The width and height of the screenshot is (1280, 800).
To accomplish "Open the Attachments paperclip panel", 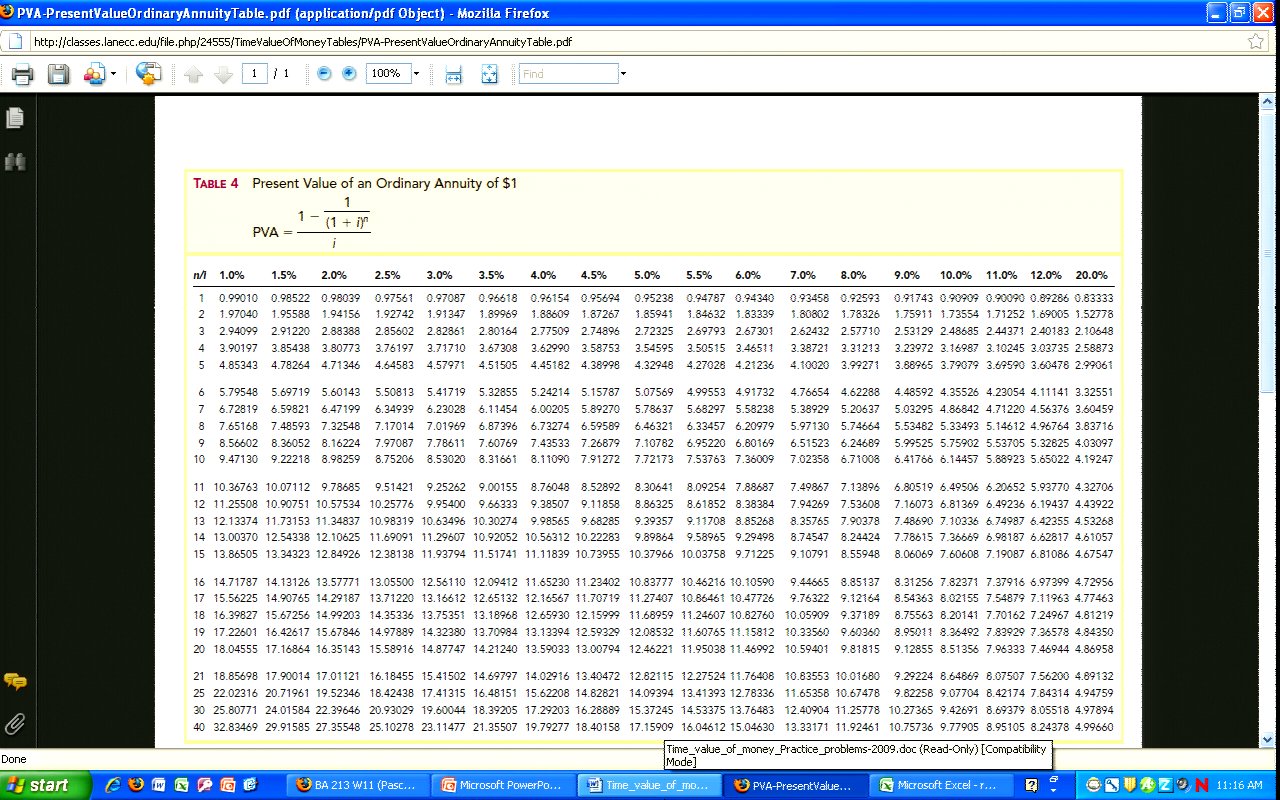I will tap(15, 723).
